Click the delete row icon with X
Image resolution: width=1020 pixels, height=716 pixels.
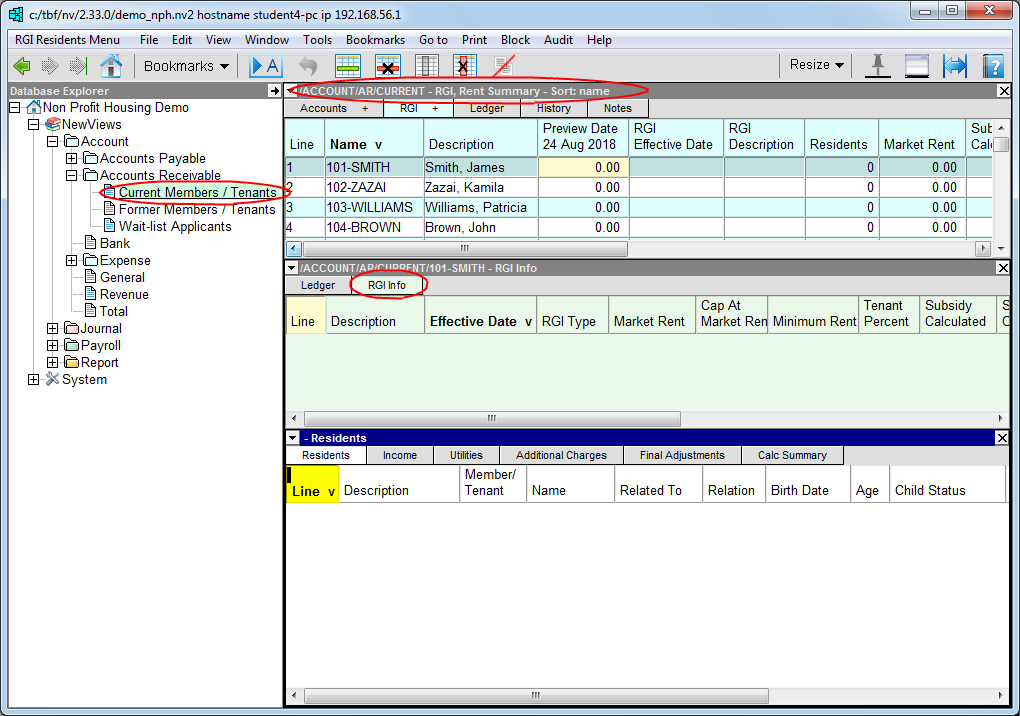[388, 66]
